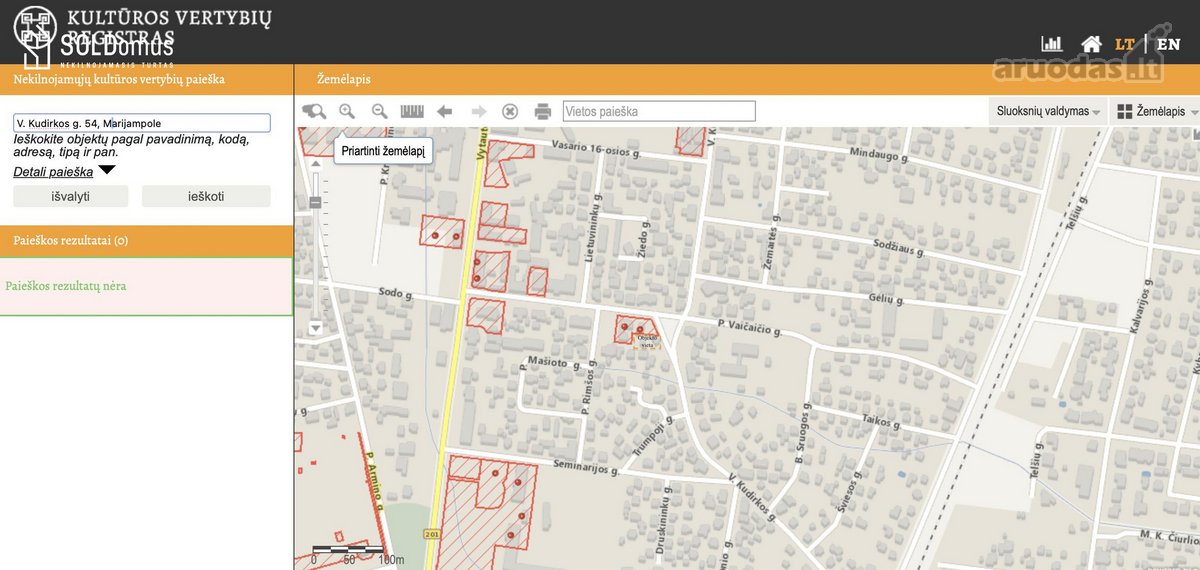The width and height of the screenshot is (1200, 570).
Task: Click the Paieškos rezultatai (0) header
Action: pyautogui.click(x=71, y=241)
